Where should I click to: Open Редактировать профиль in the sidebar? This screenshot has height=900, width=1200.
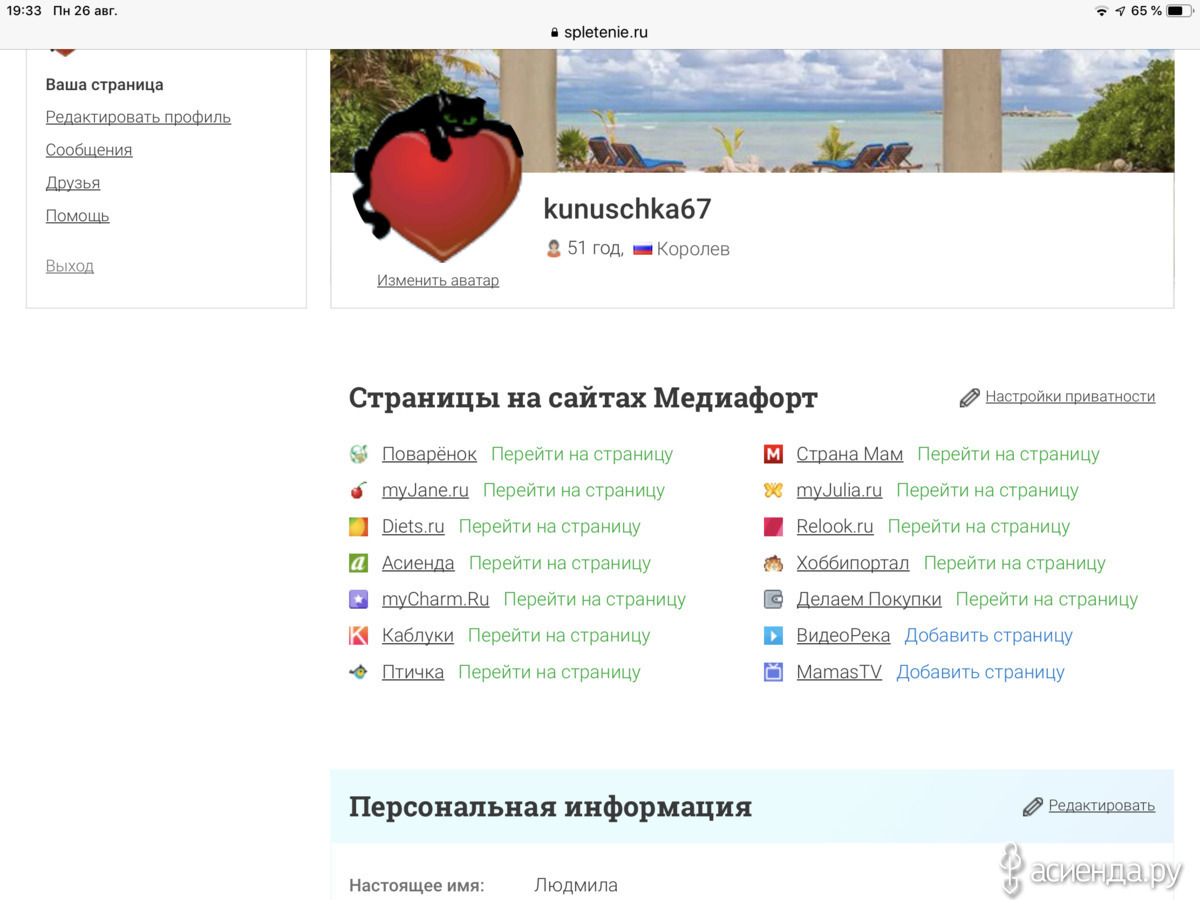click(138, 117)
